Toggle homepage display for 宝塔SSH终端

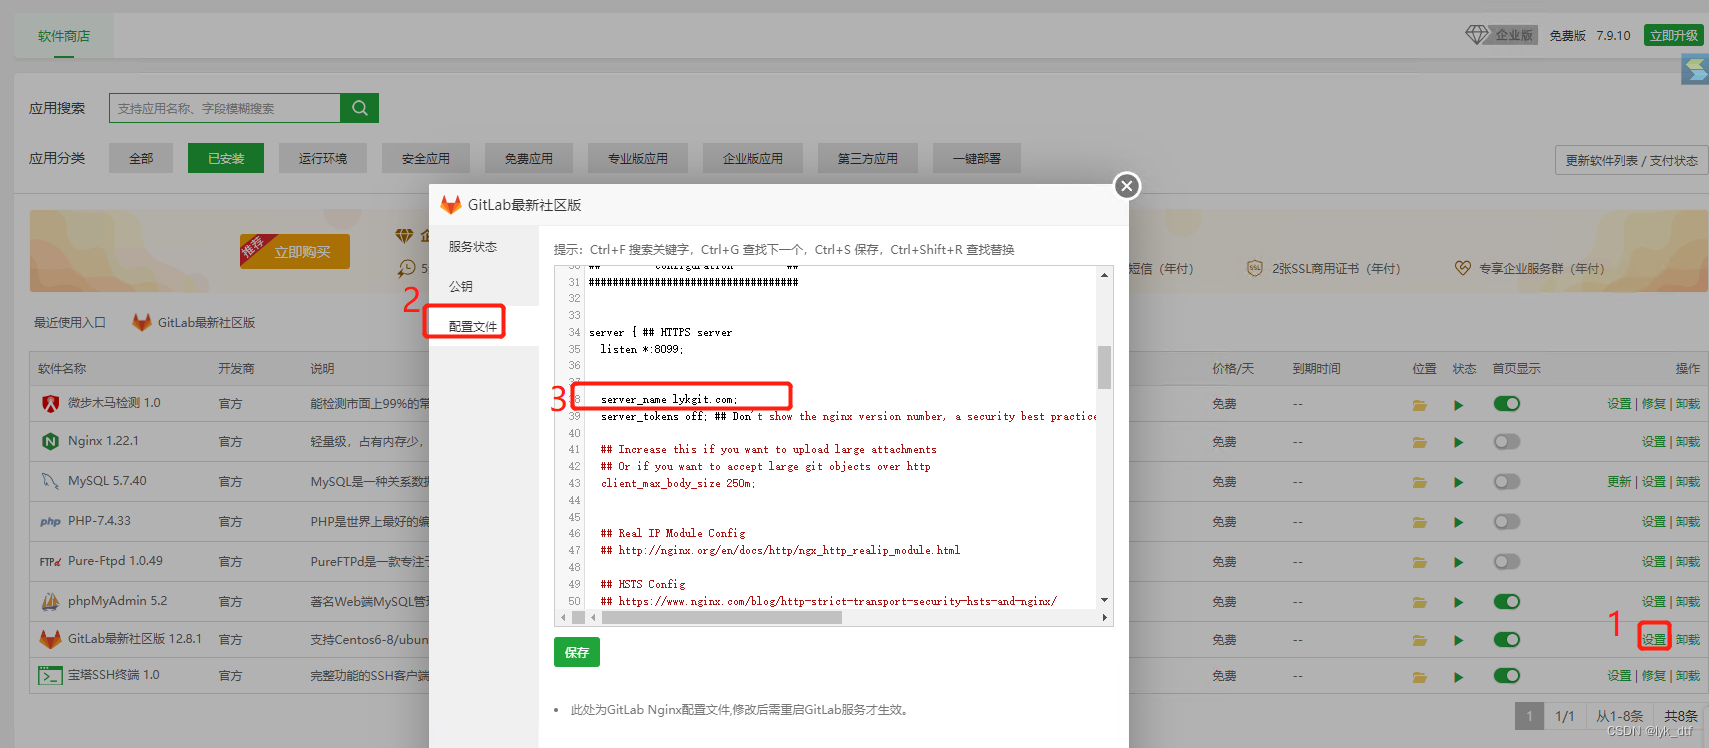point(1507,676)
